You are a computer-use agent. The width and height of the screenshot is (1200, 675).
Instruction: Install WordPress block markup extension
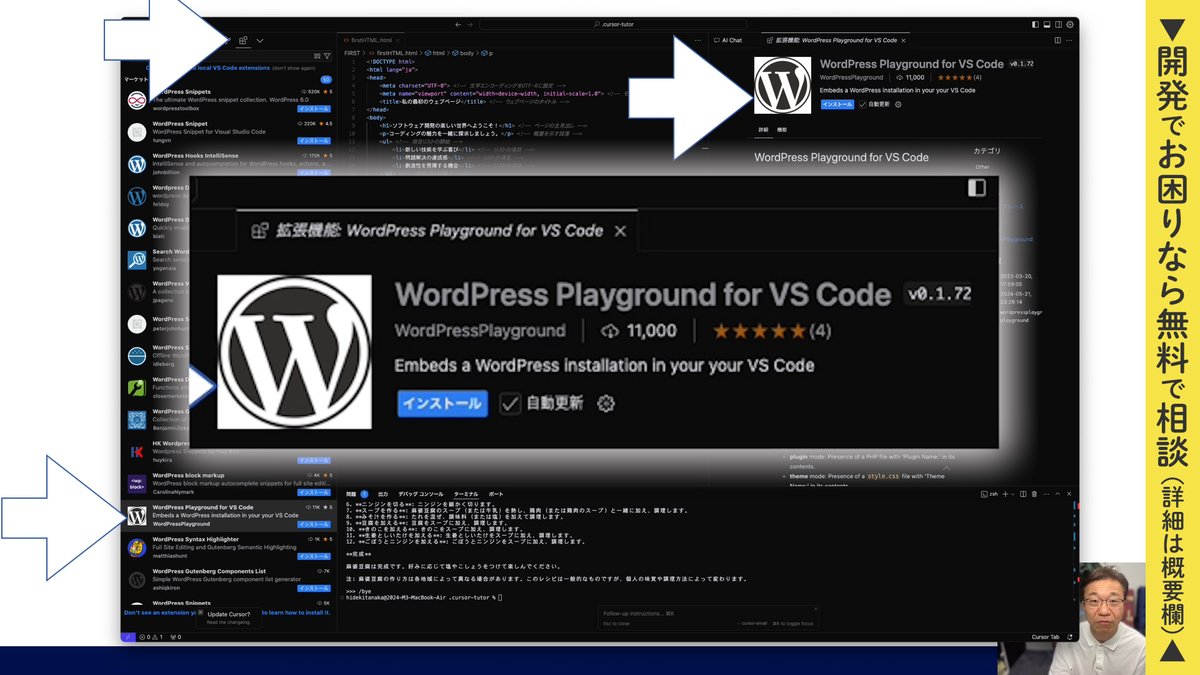314,492
